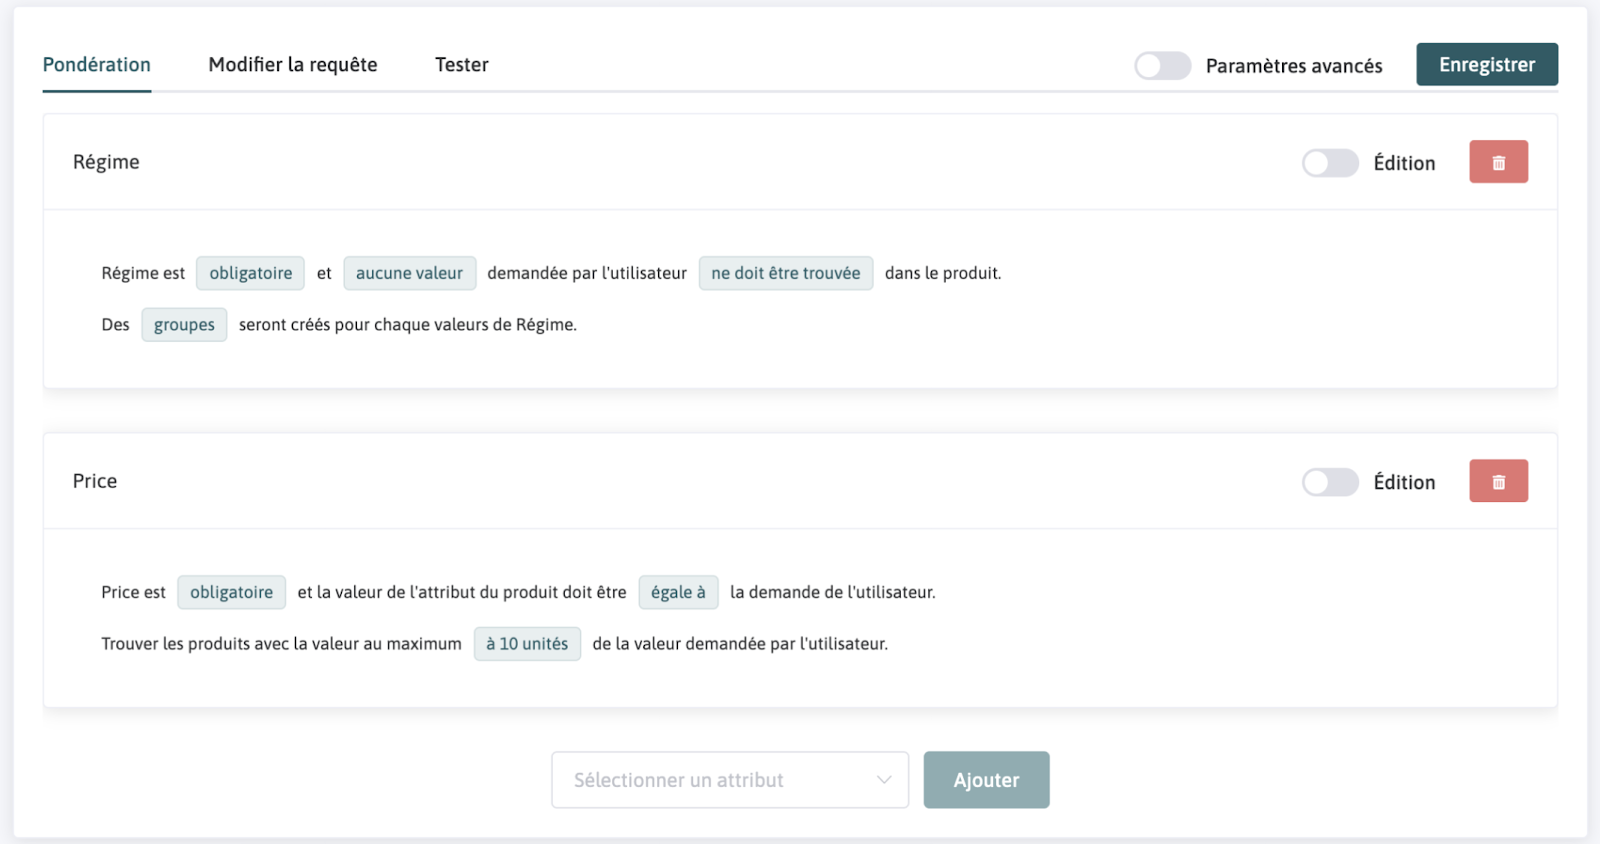
Task: Click text 'Trouver les produits avec la valeur au maximum'
Action: (281, 644)
